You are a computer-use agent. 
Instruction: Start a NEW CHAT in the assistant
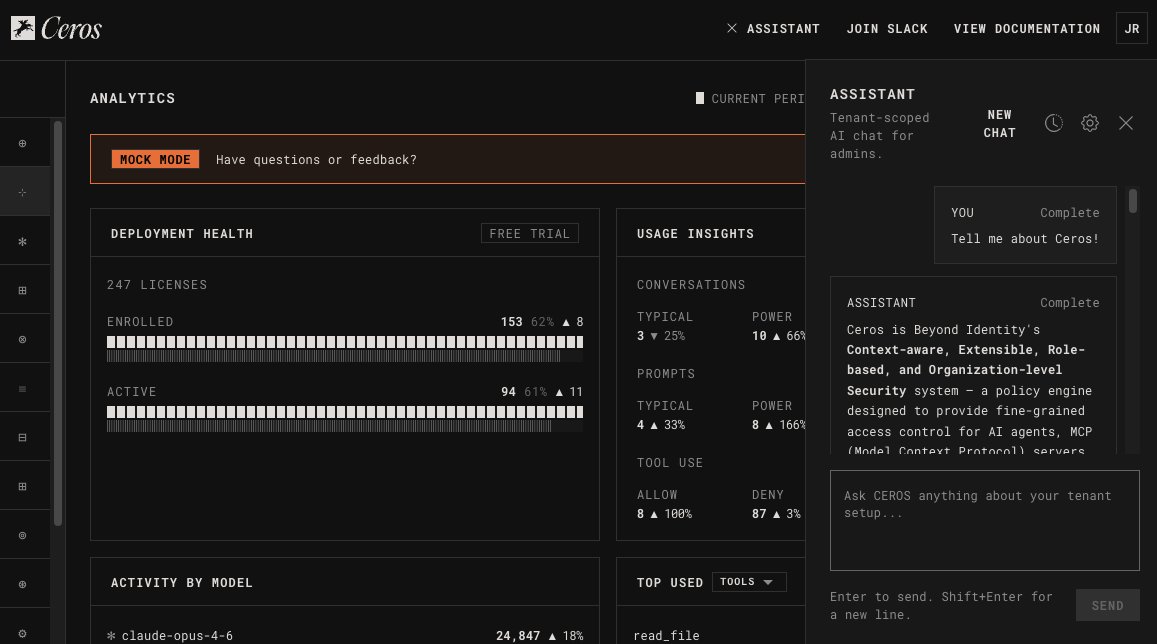(999, 124)
